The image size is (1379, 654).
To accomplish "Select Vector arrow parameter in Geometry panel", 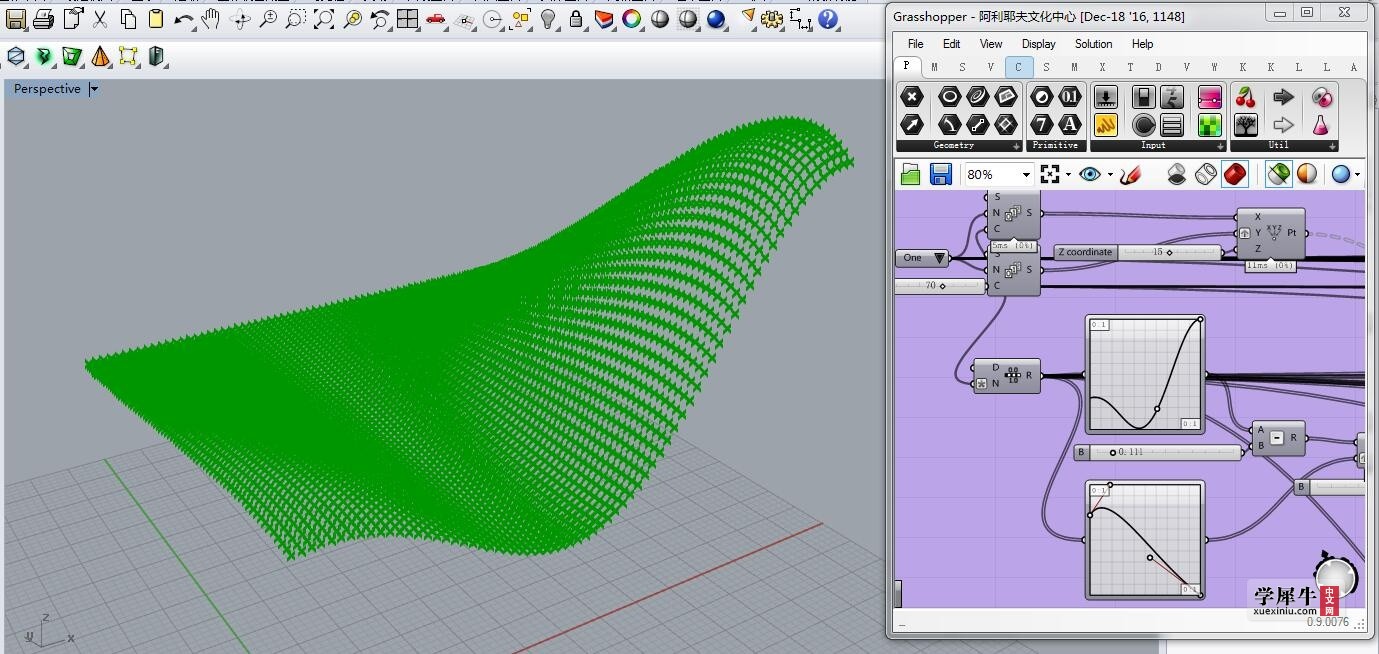I will pos(911,125).
